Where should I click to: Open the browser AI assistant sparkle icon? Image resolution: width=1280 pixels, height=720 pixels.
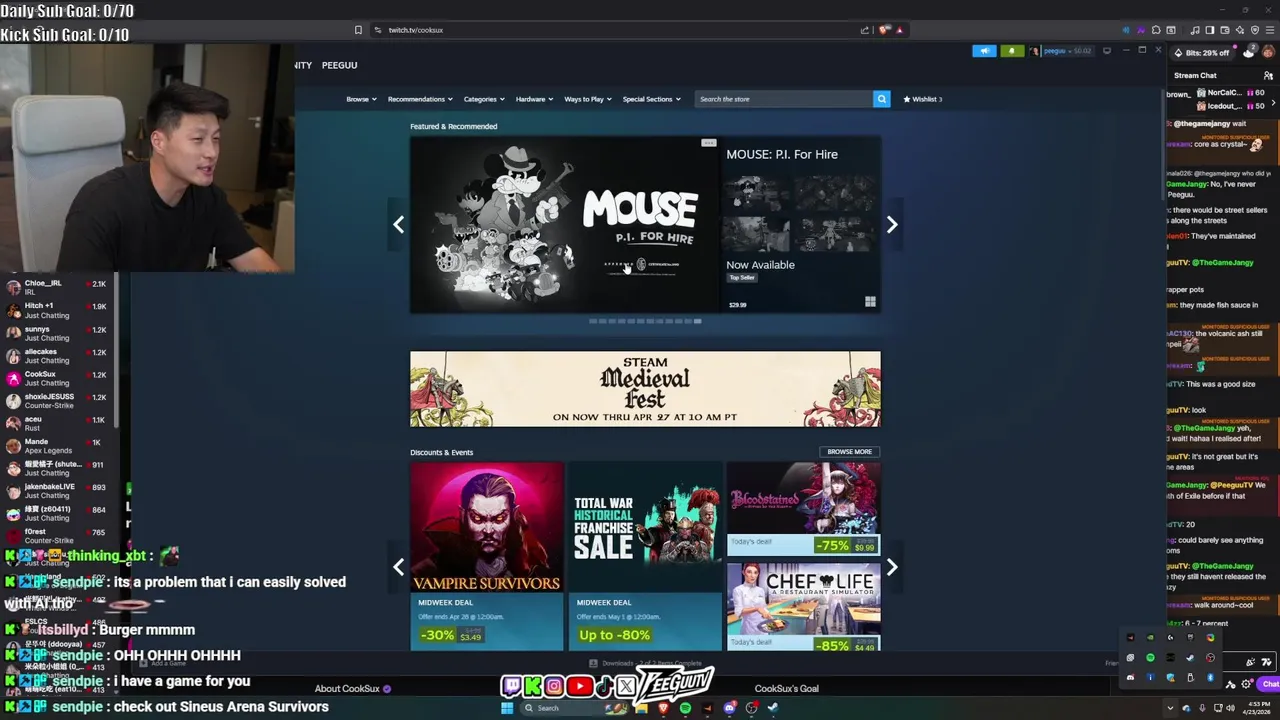point(1240,30)
